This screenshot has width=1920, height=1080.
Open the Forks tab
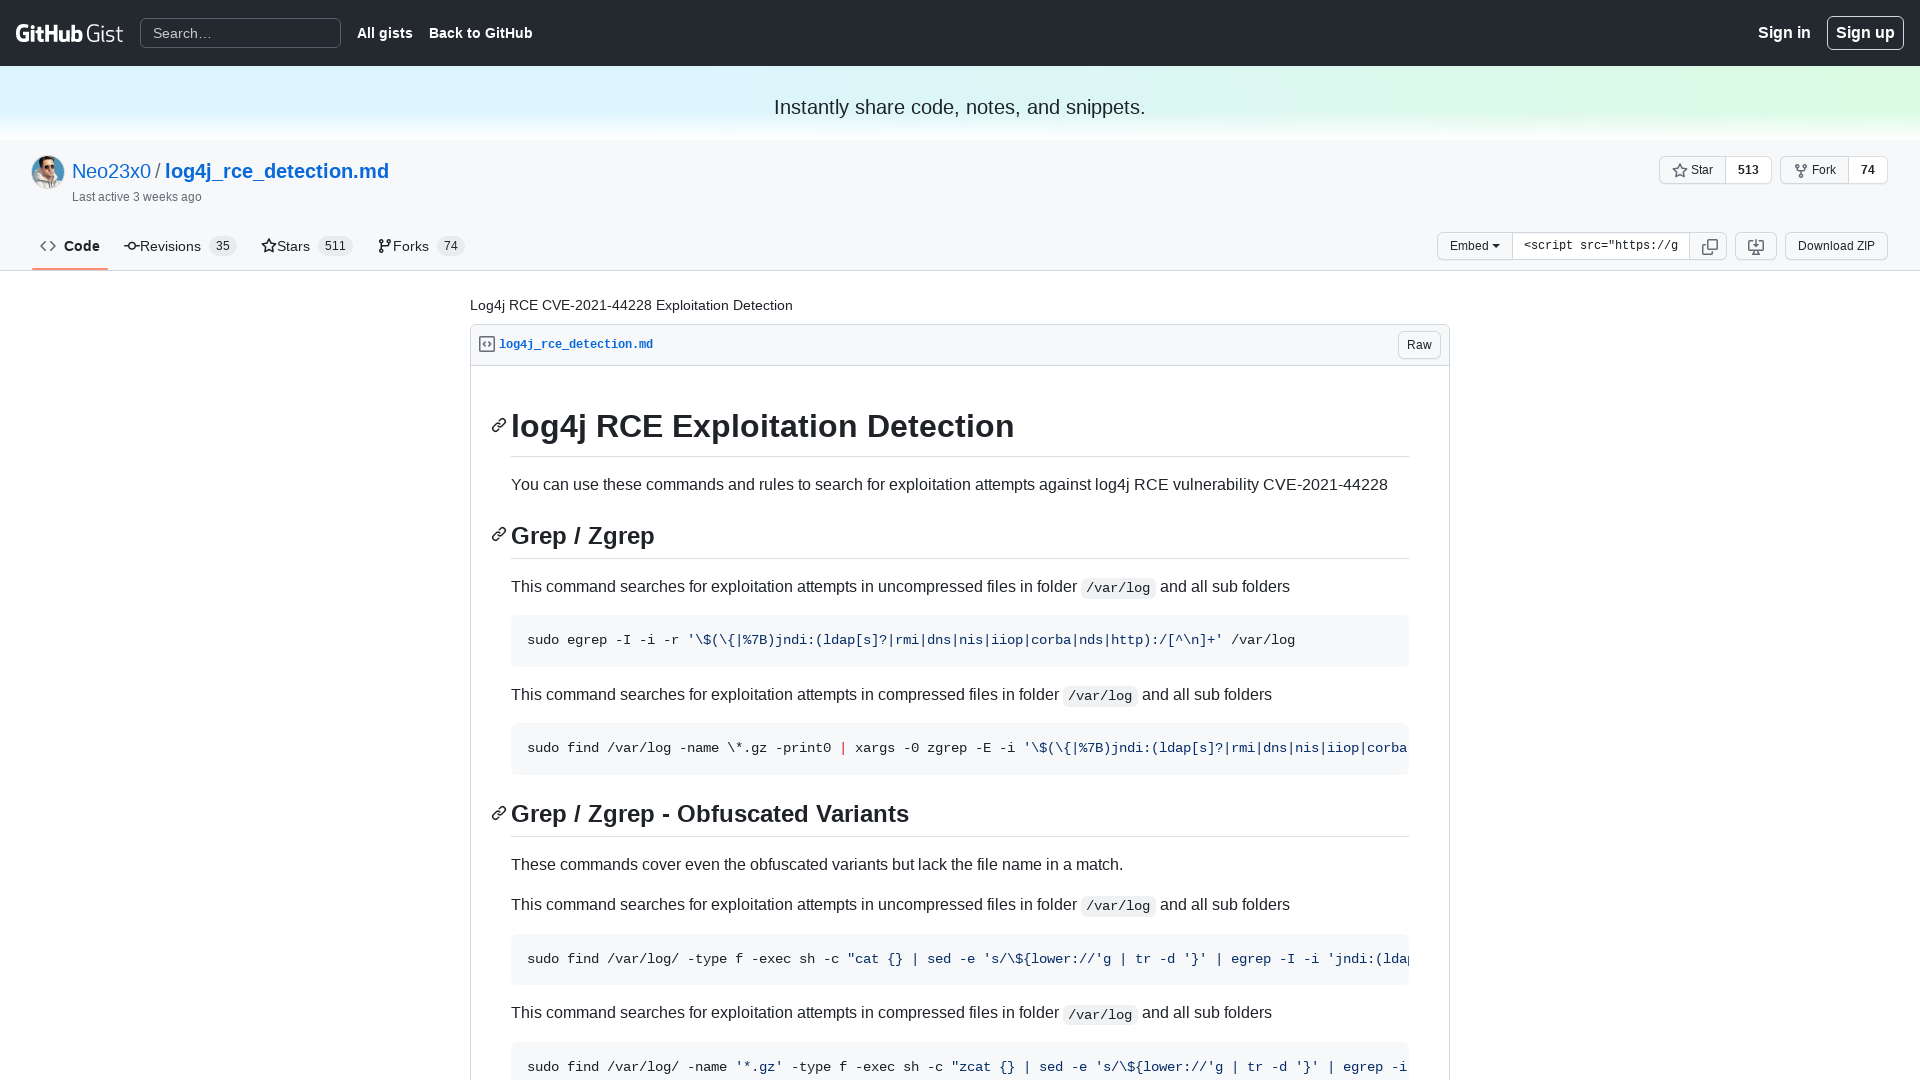[421, 246]
